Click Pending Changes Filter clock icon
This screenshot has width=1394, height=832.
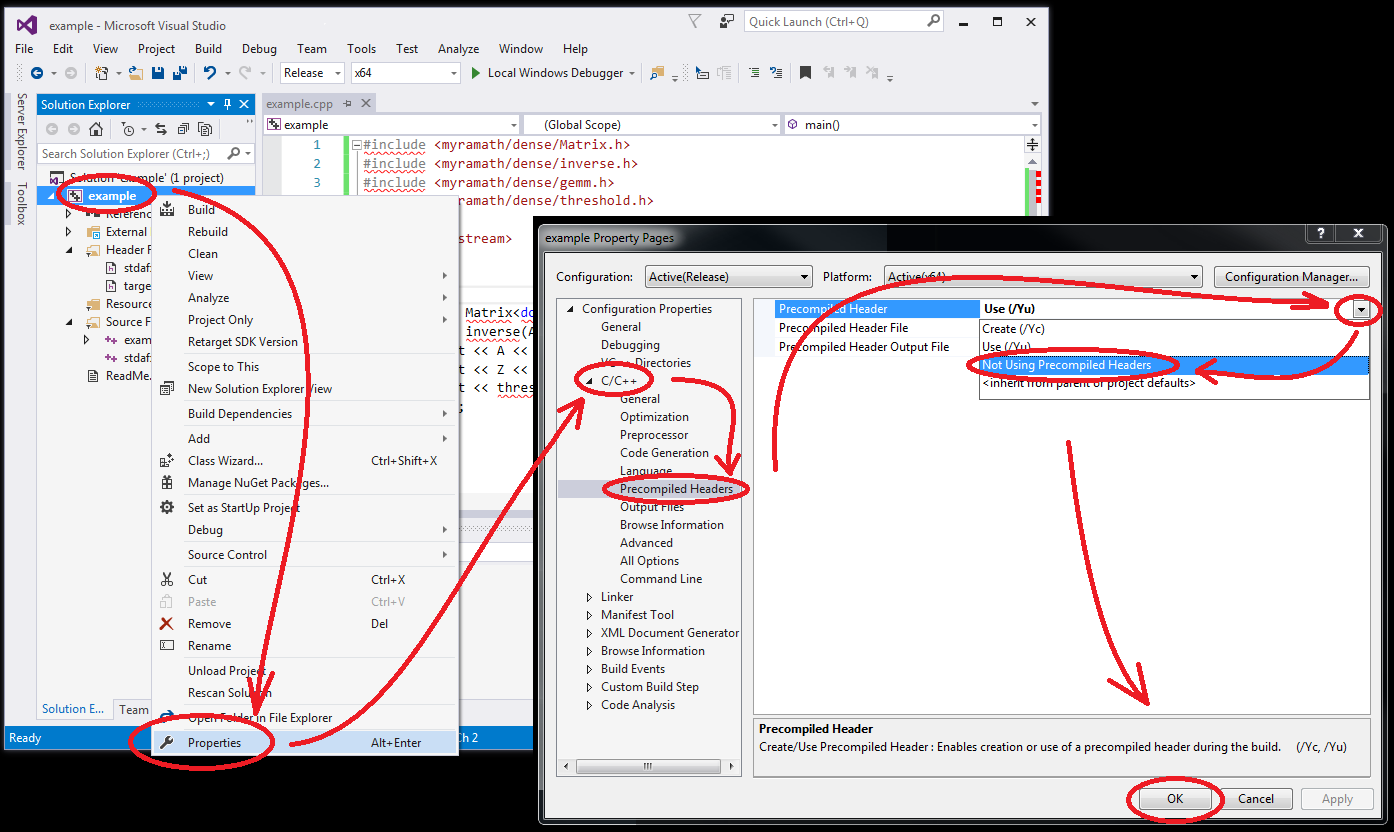pos(127,129)
